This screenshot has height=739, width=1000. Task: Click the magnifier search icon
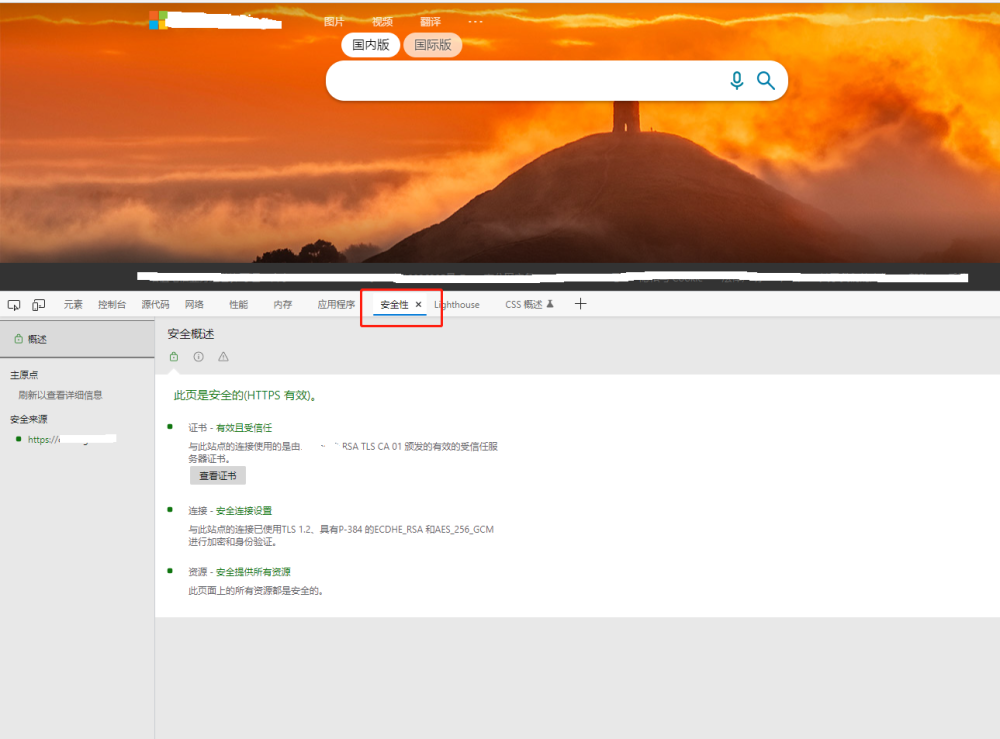pos(765,80)
